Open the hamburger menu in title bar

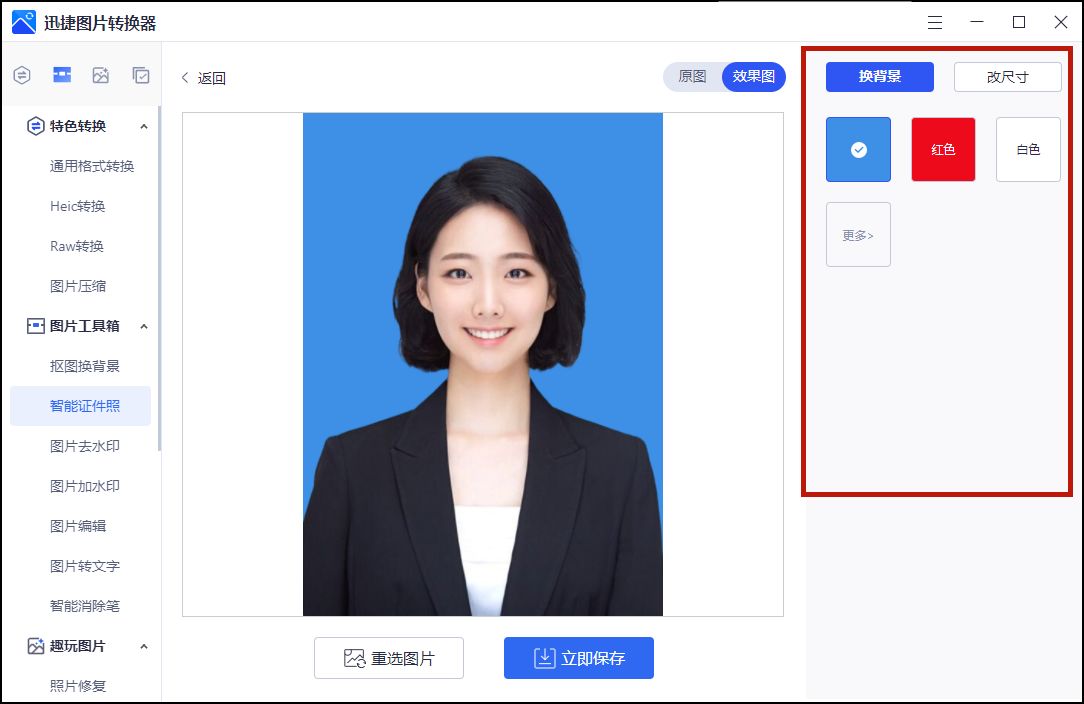coord(936,21)
